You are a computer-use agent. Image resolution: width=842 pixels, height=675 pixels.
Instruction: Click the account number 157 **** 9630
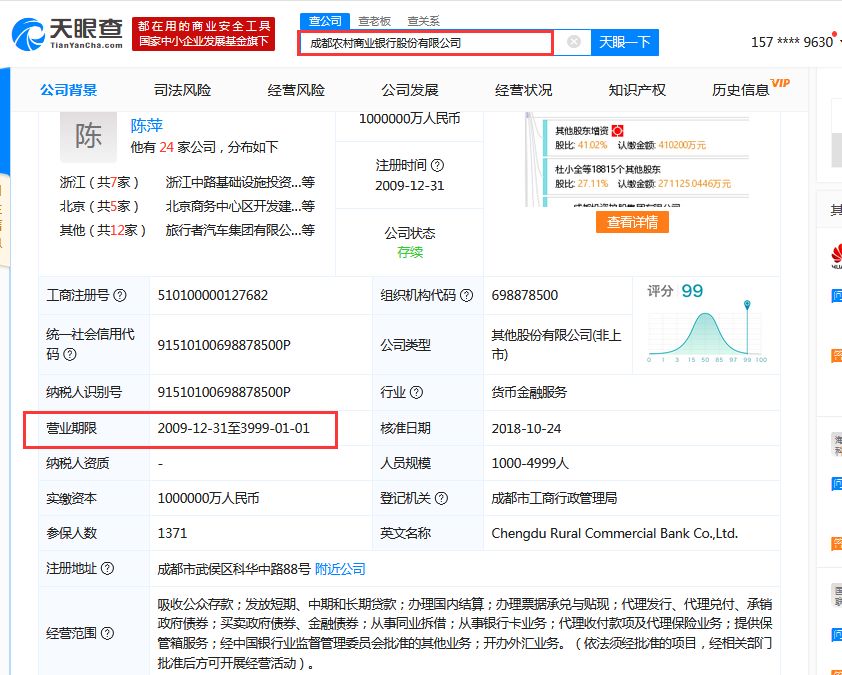tap(792, 42)
